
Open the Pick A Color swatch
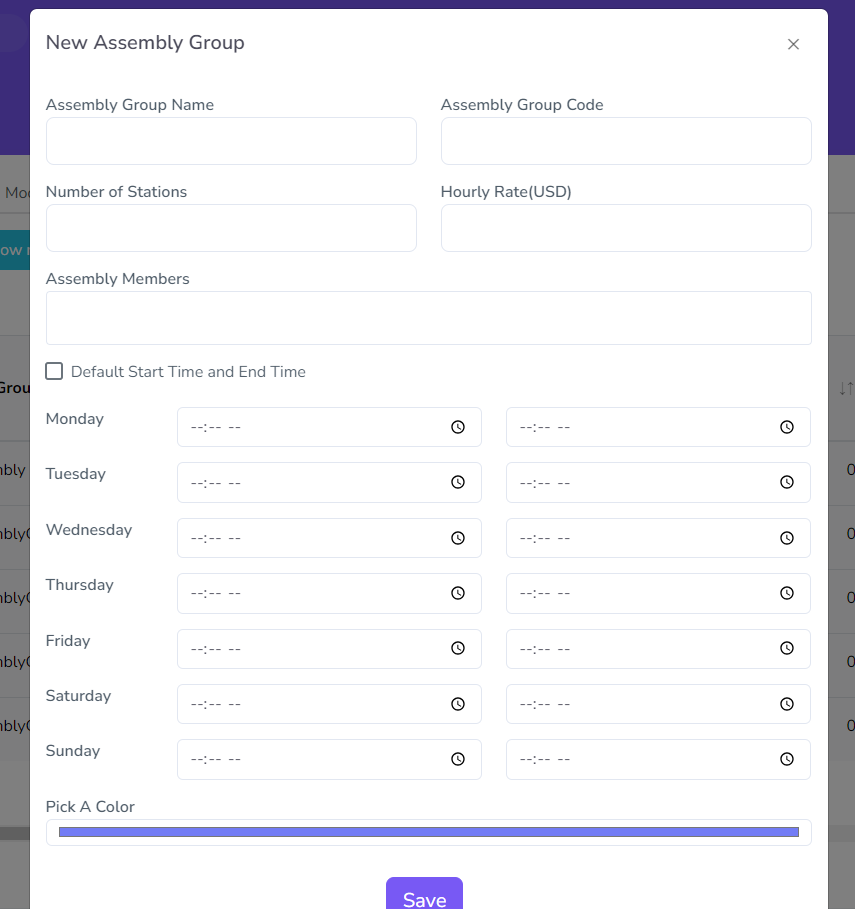click(428, 832)
